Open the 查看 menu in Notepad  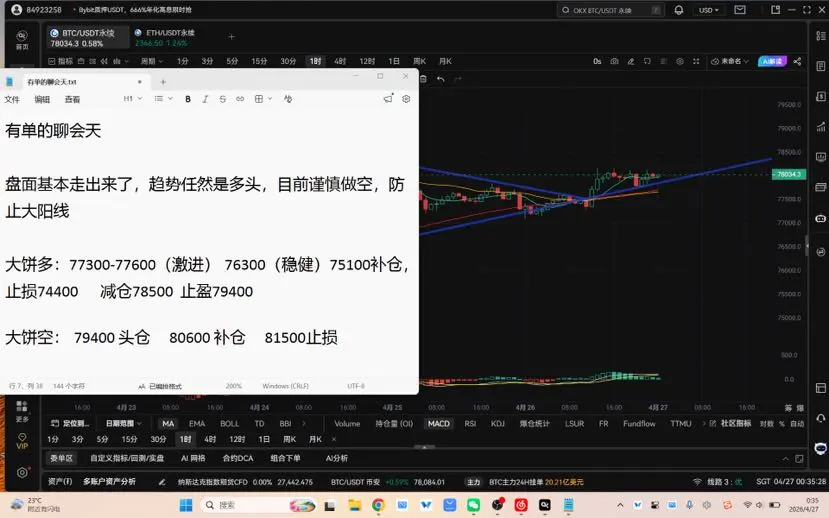[x=72, y=99]
